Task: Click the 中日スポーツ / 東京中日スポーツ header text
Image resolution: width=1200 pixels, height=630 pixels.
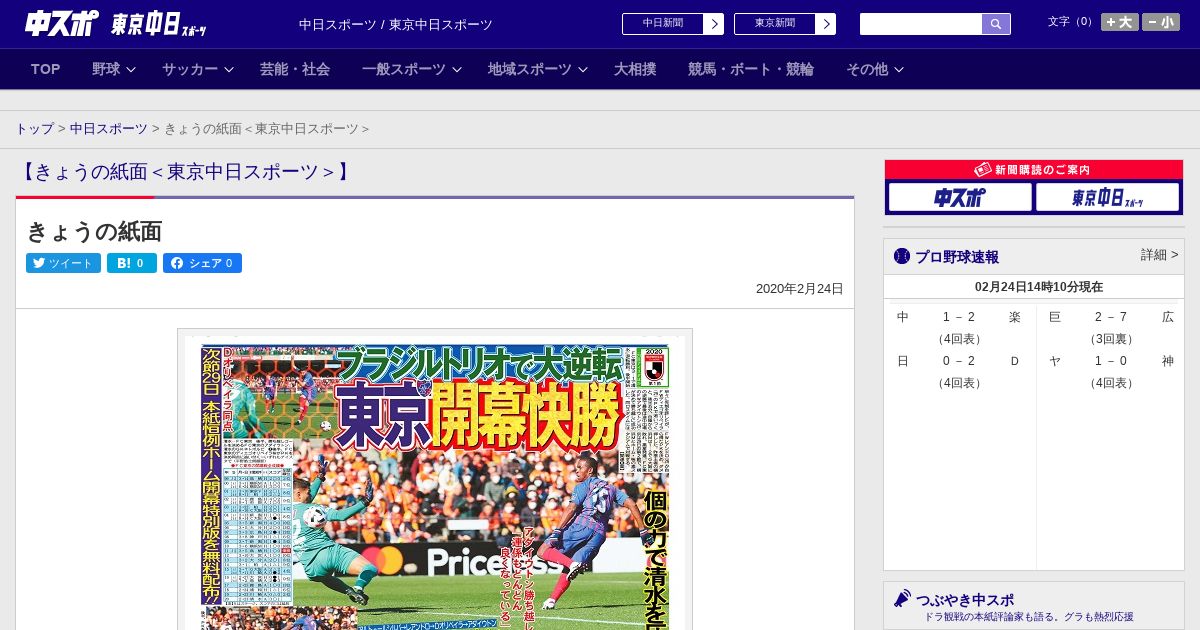Action: [396, 24]
